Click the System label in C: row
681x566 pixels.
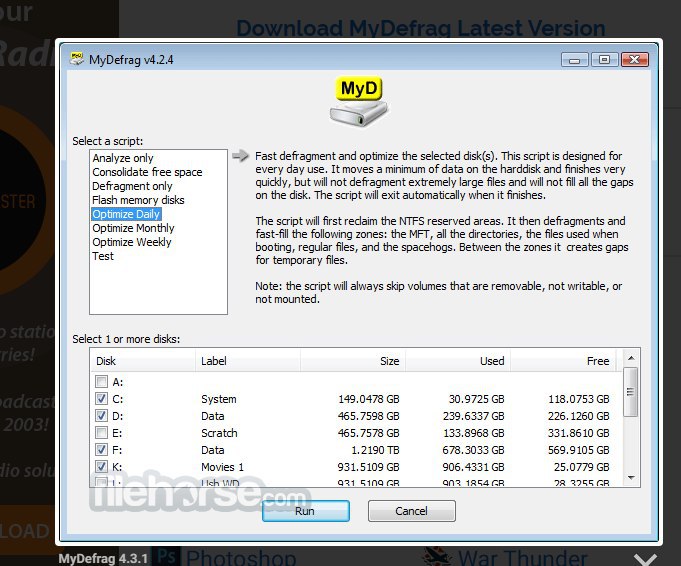click(218, 399)
